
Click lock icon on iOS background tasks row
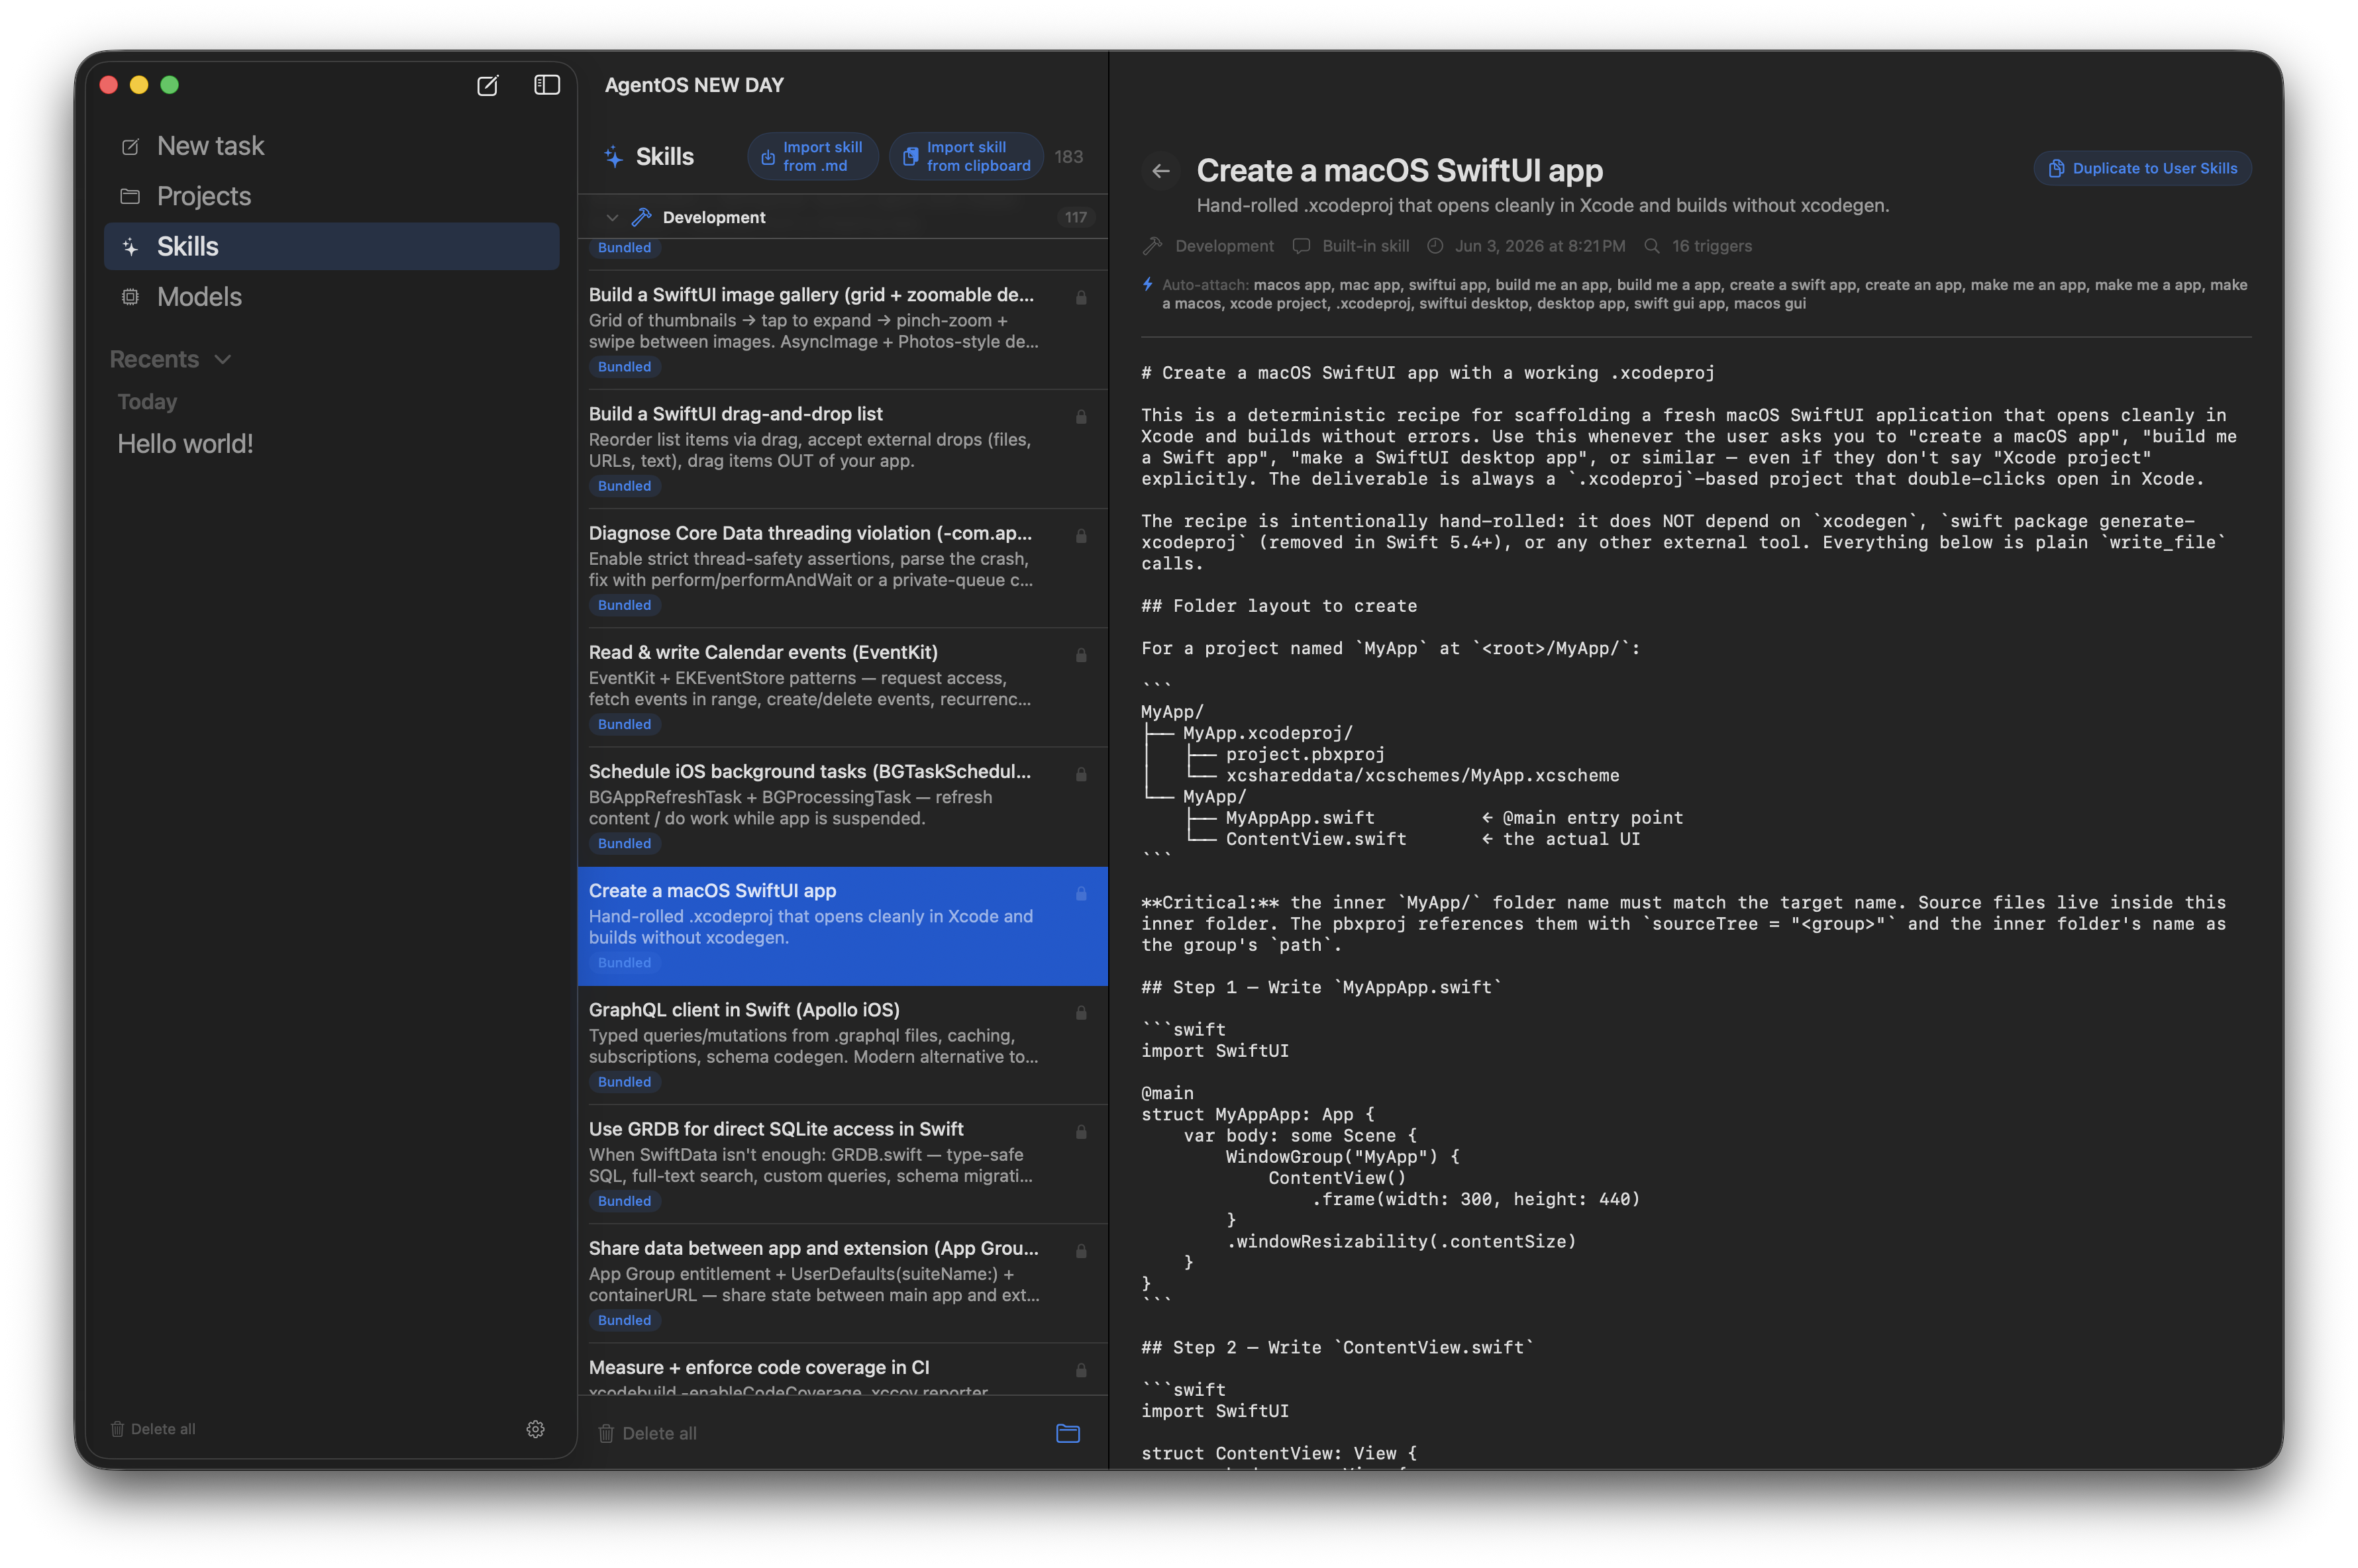point(1081,774)
